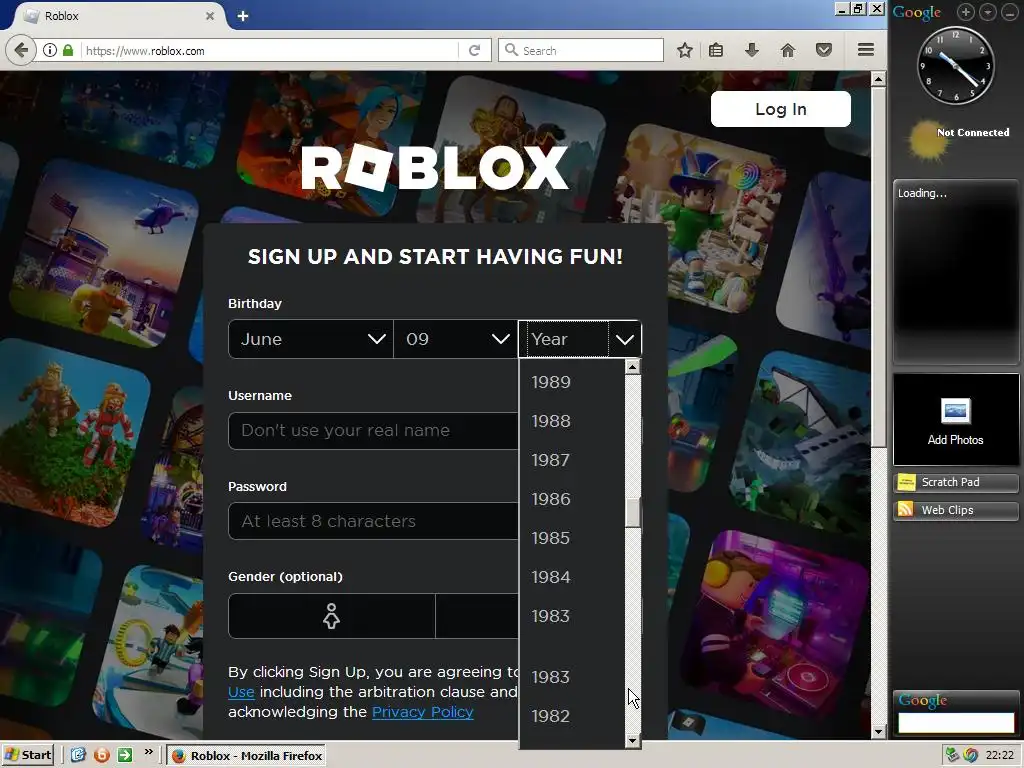Click the Firefox Search box
The height and width of the screenshot is (768, 1024).
point(581,50)
